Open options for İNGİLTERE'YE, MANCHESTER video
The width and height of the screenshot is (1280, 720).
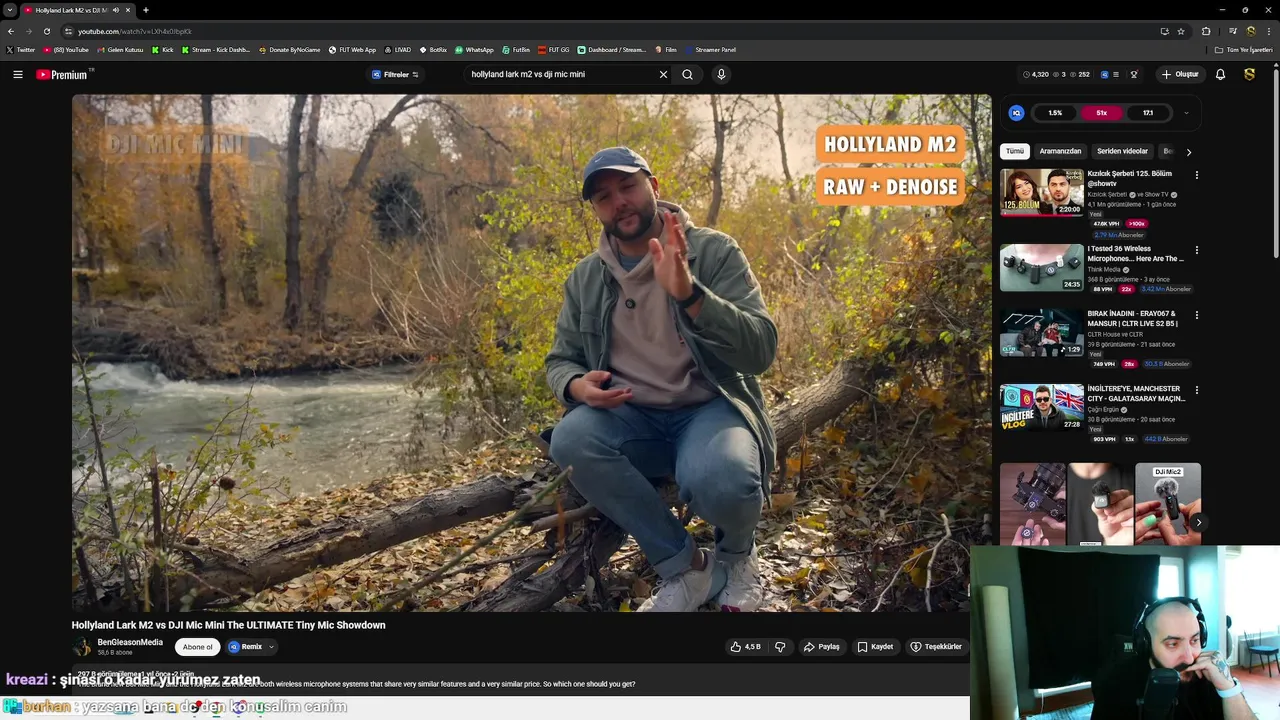coord(1196,390)
